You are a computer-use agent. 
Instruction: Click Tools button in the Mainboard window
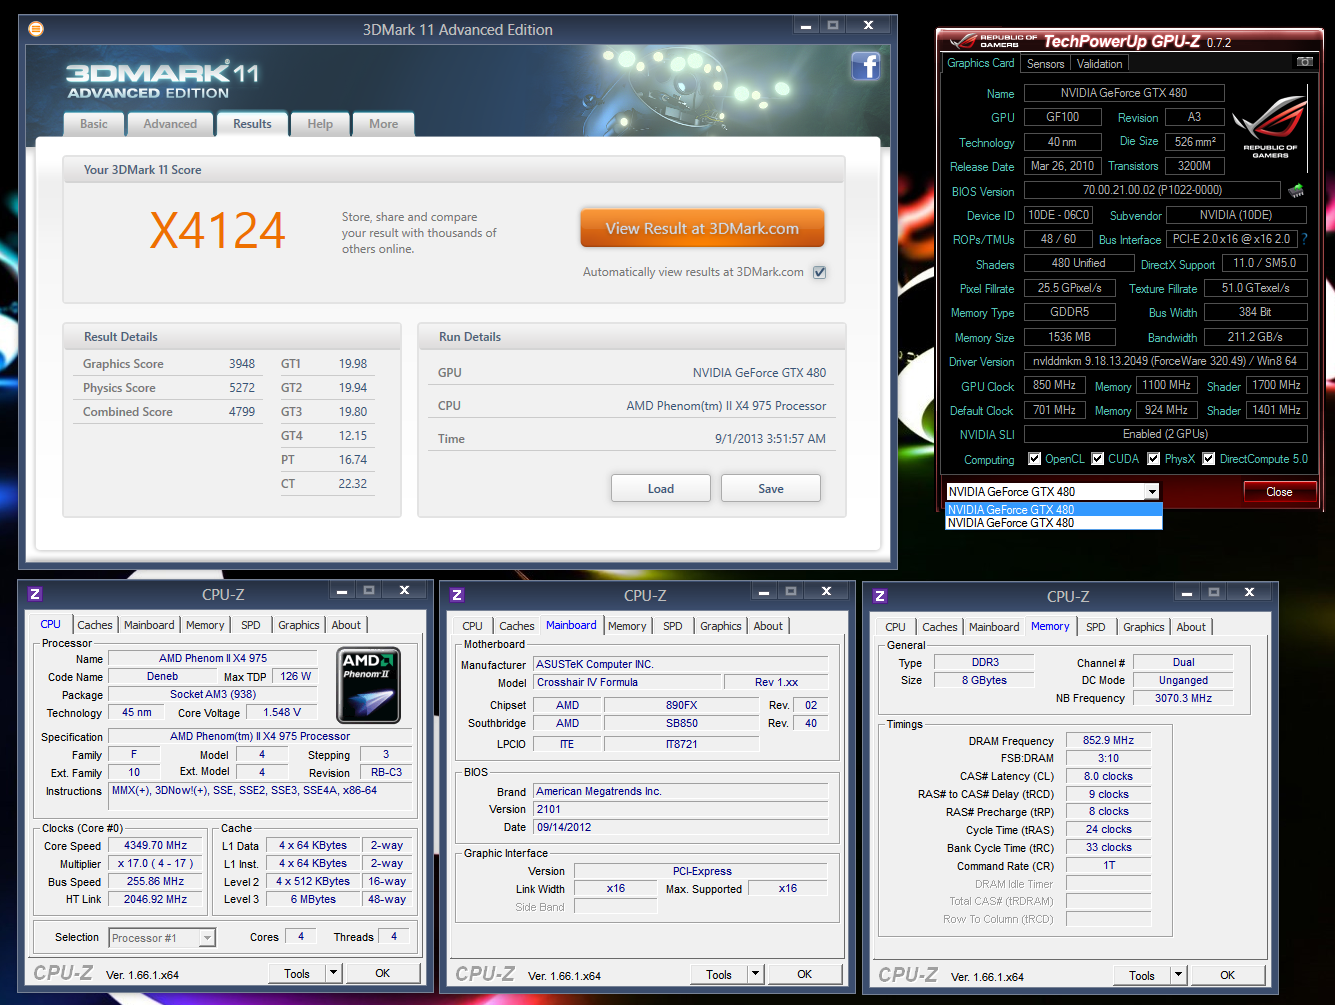click(719, 974)
